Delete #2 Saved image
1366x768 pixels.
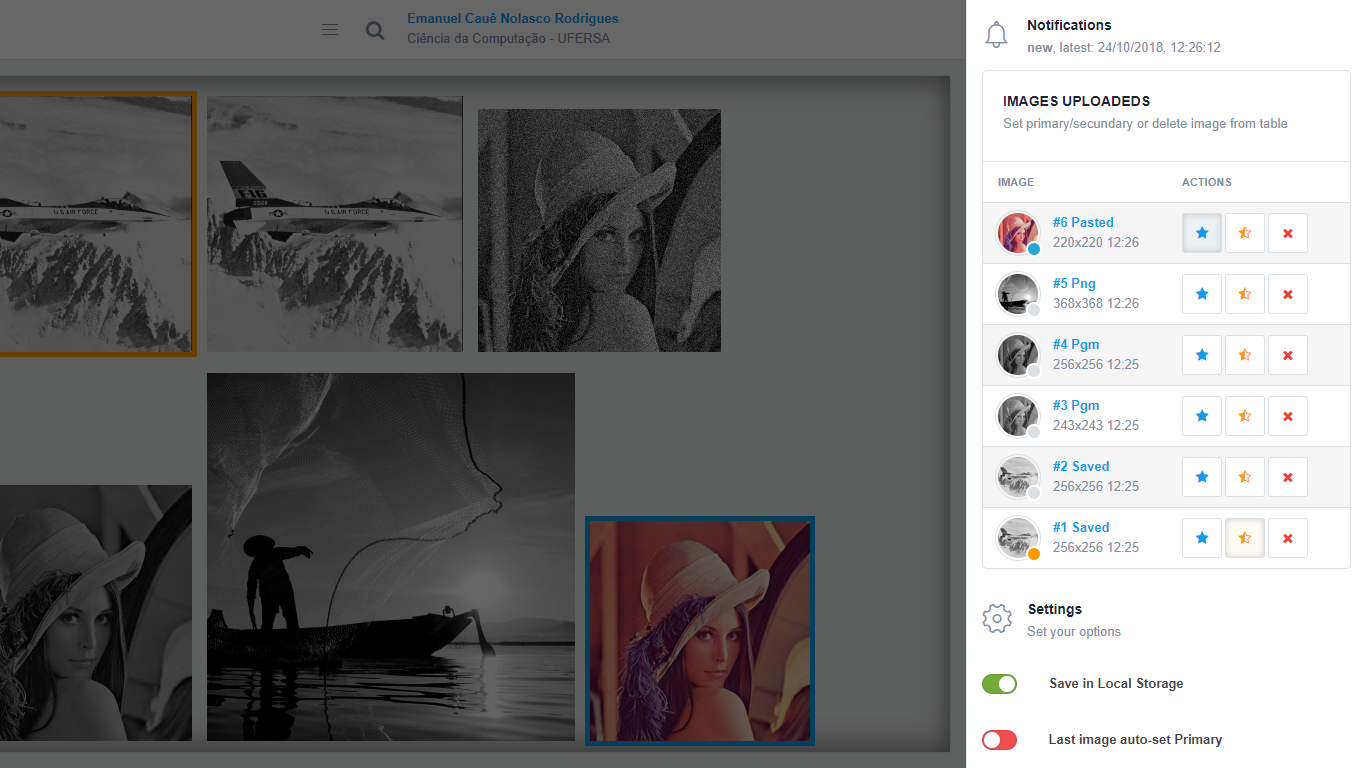1288,477
